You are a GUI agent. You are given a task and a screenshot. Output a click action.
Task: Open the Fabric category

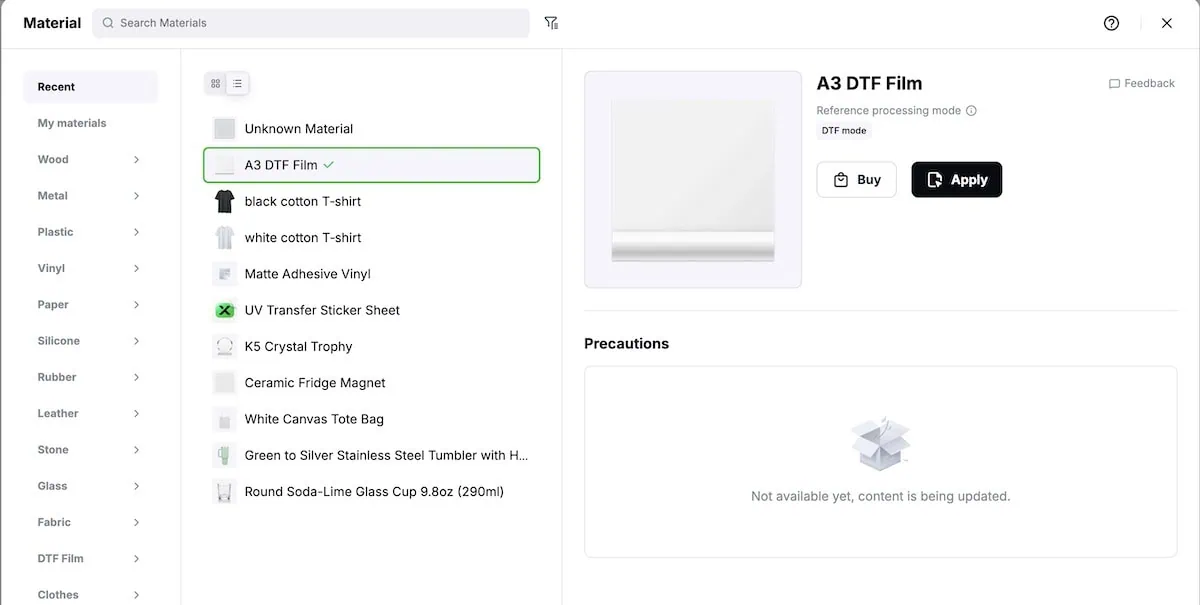pyautogui.click(x=90, y=522)
